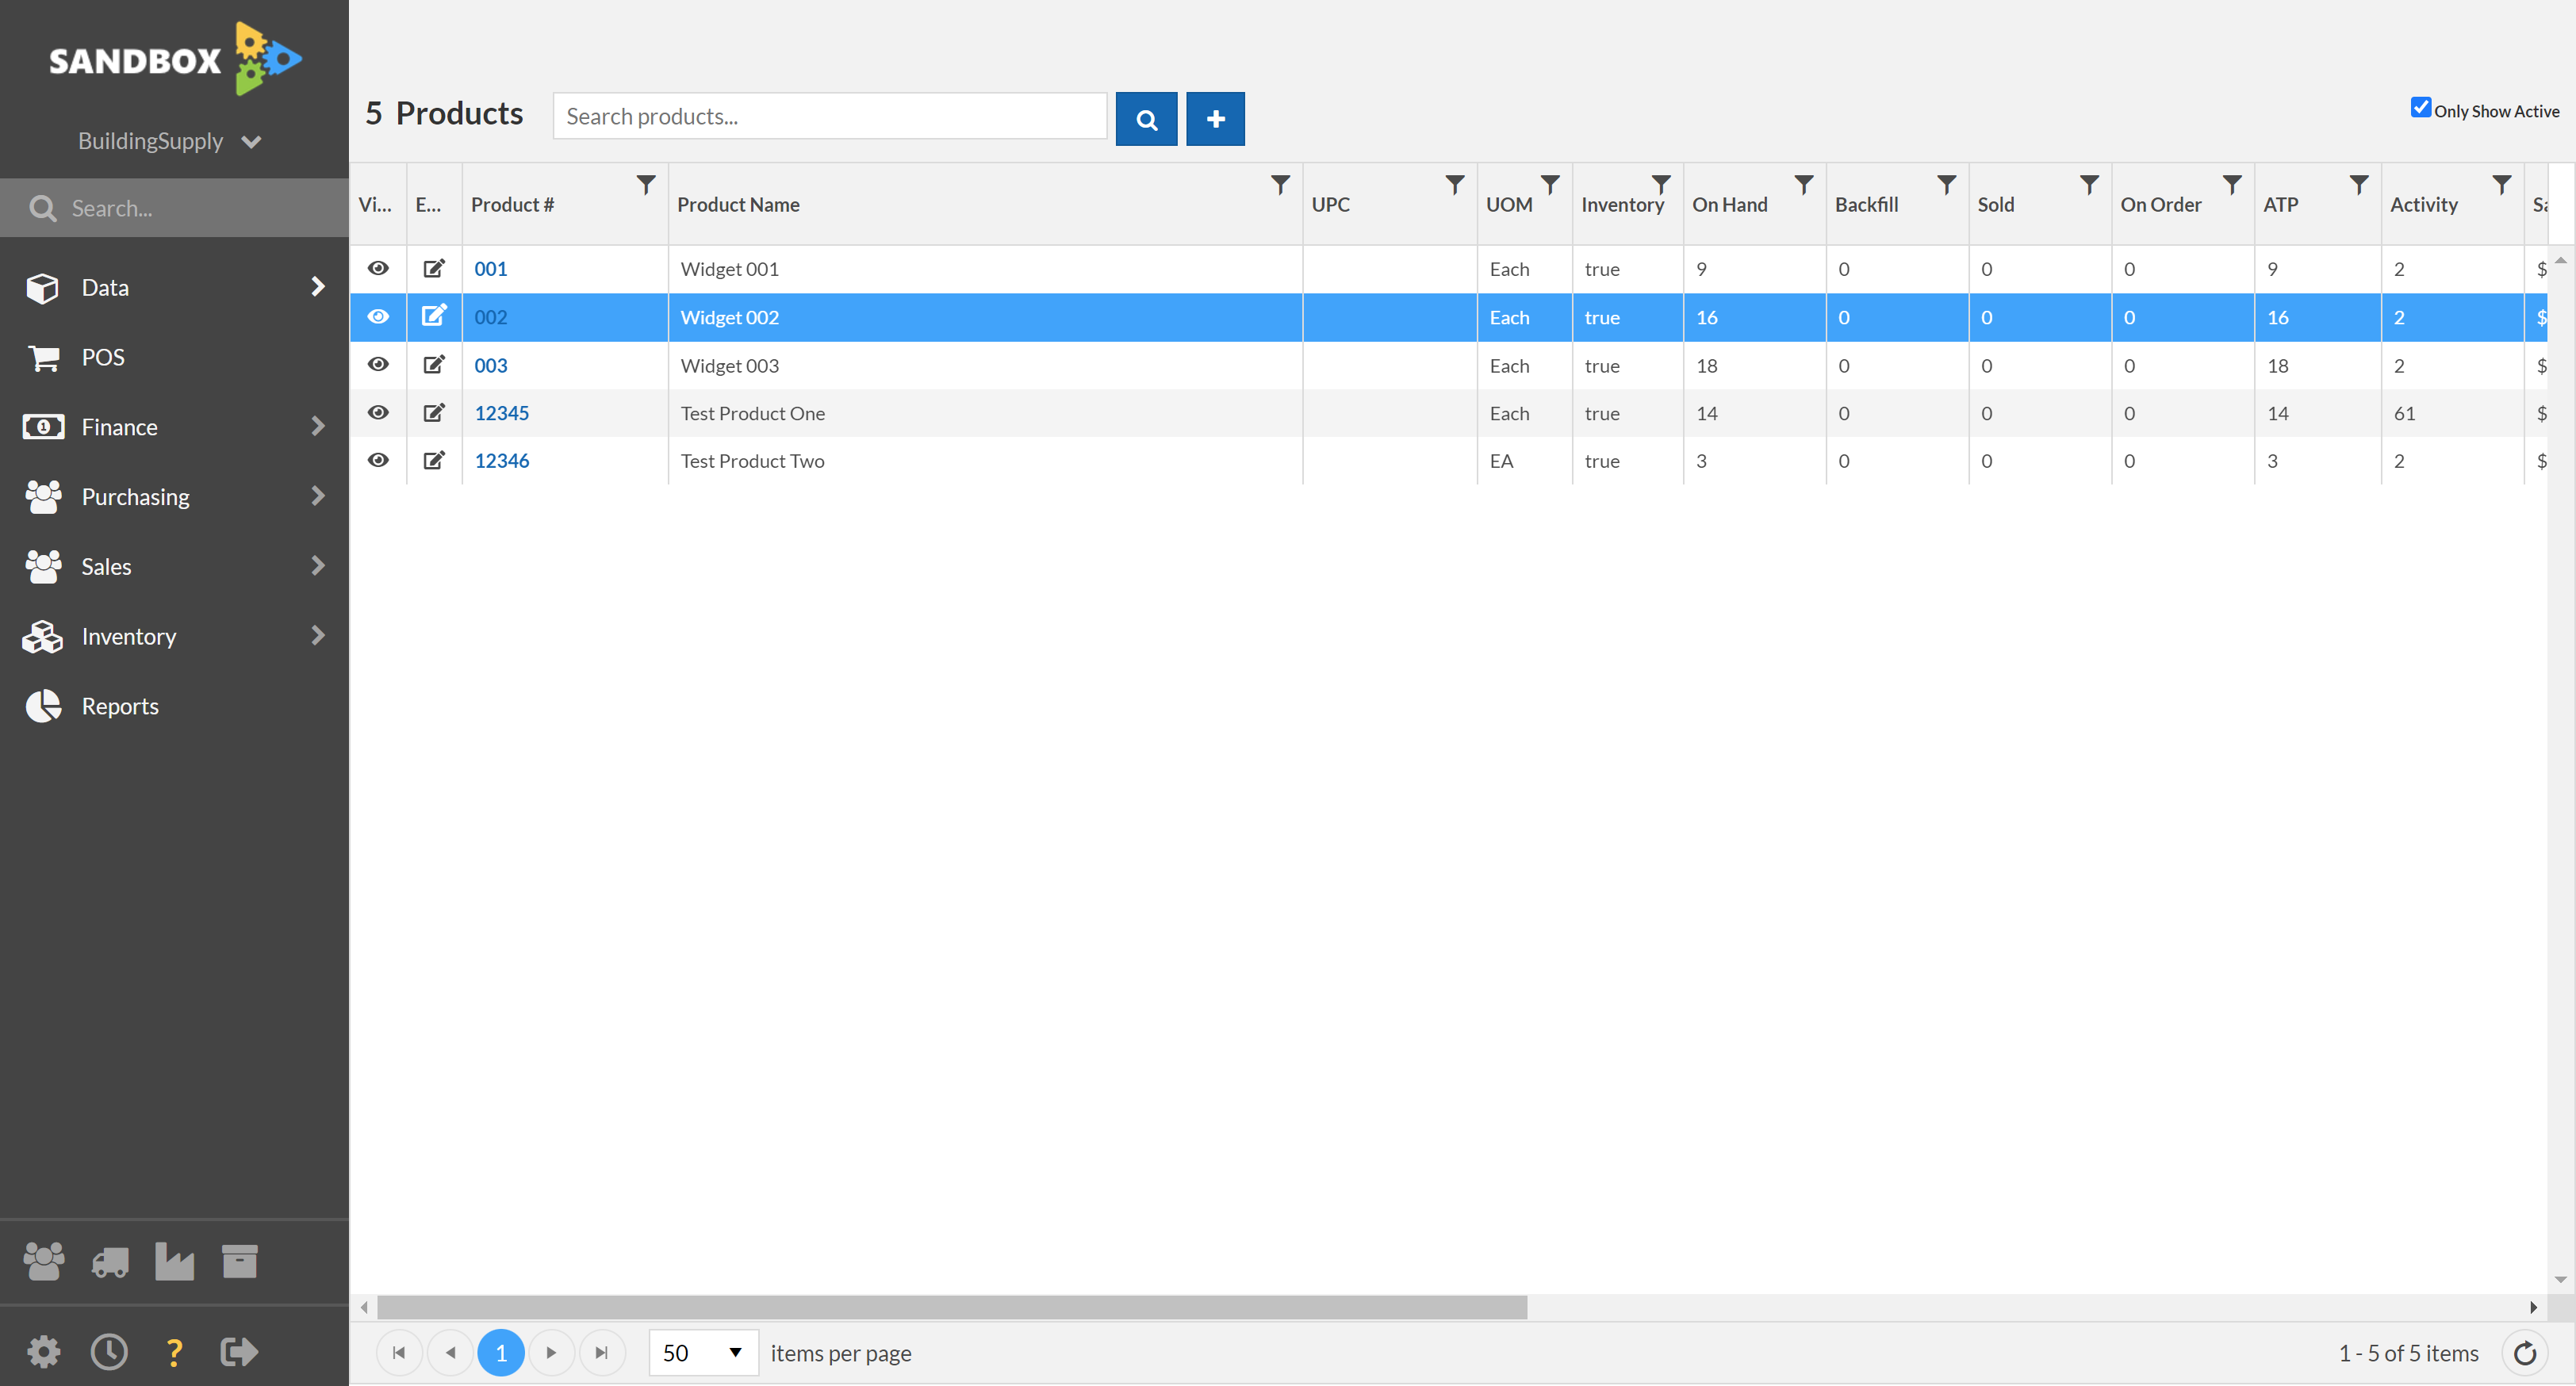The height and width of the screenshot is (1386, 2576).
Task: Click filter icon on Product # column
Action: [x=646, y=185]
